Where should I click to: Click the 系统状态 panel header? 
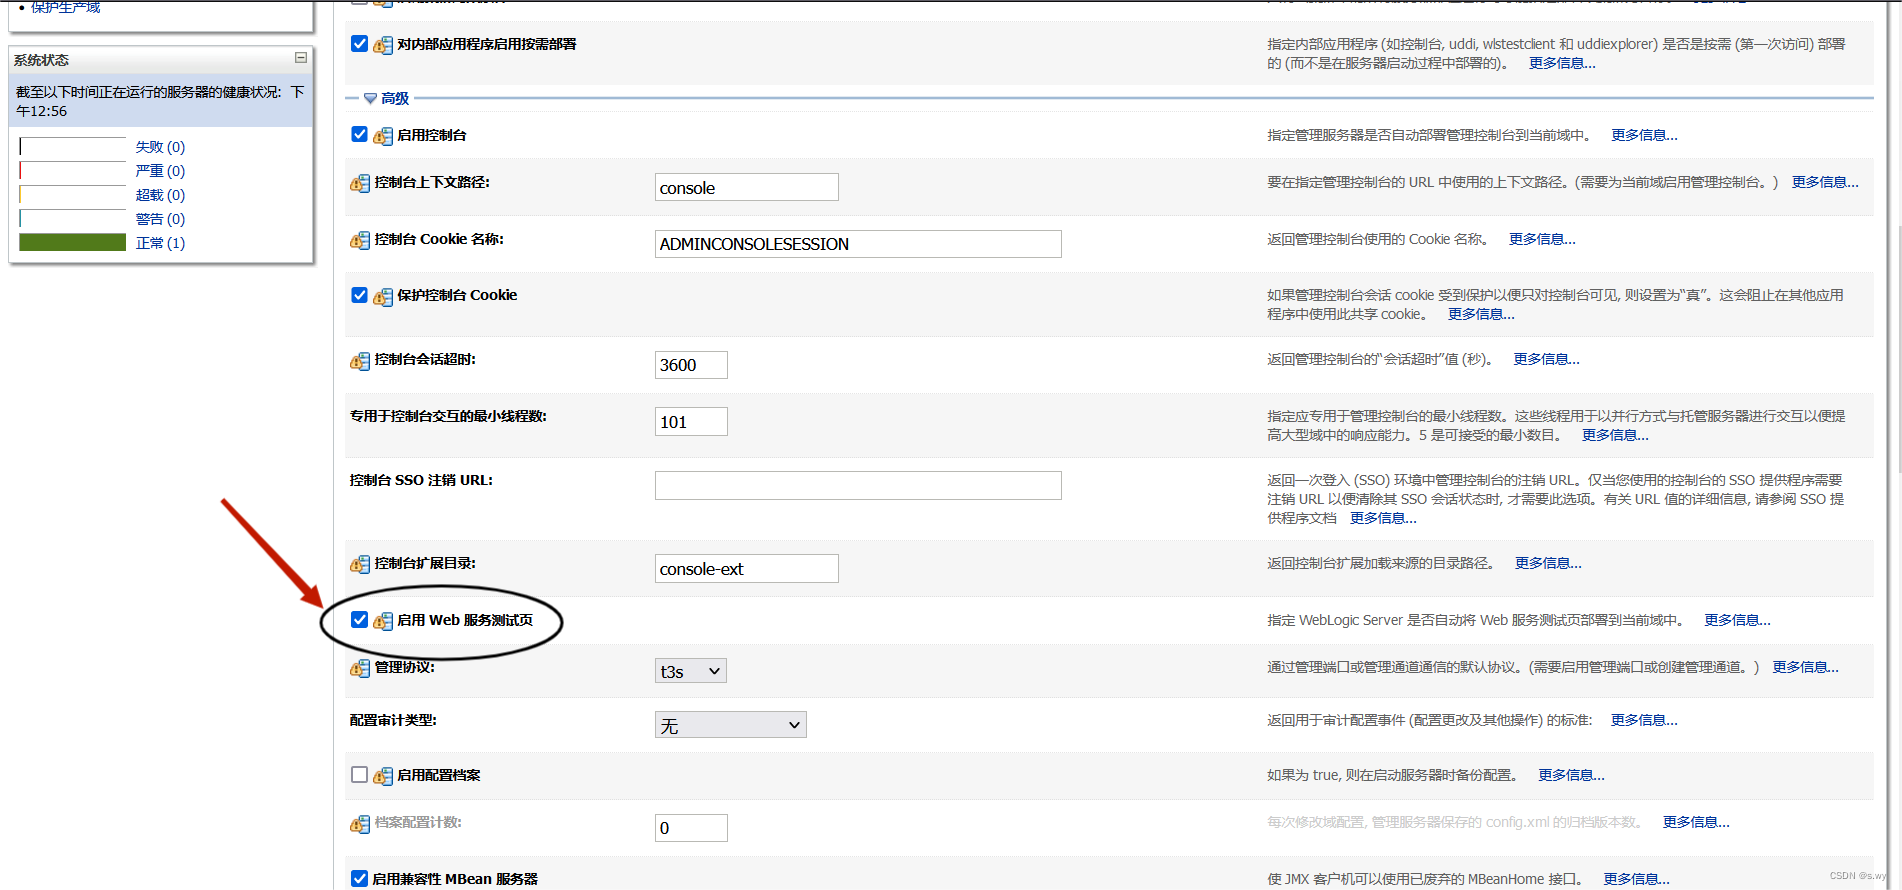tap(160, 60)
